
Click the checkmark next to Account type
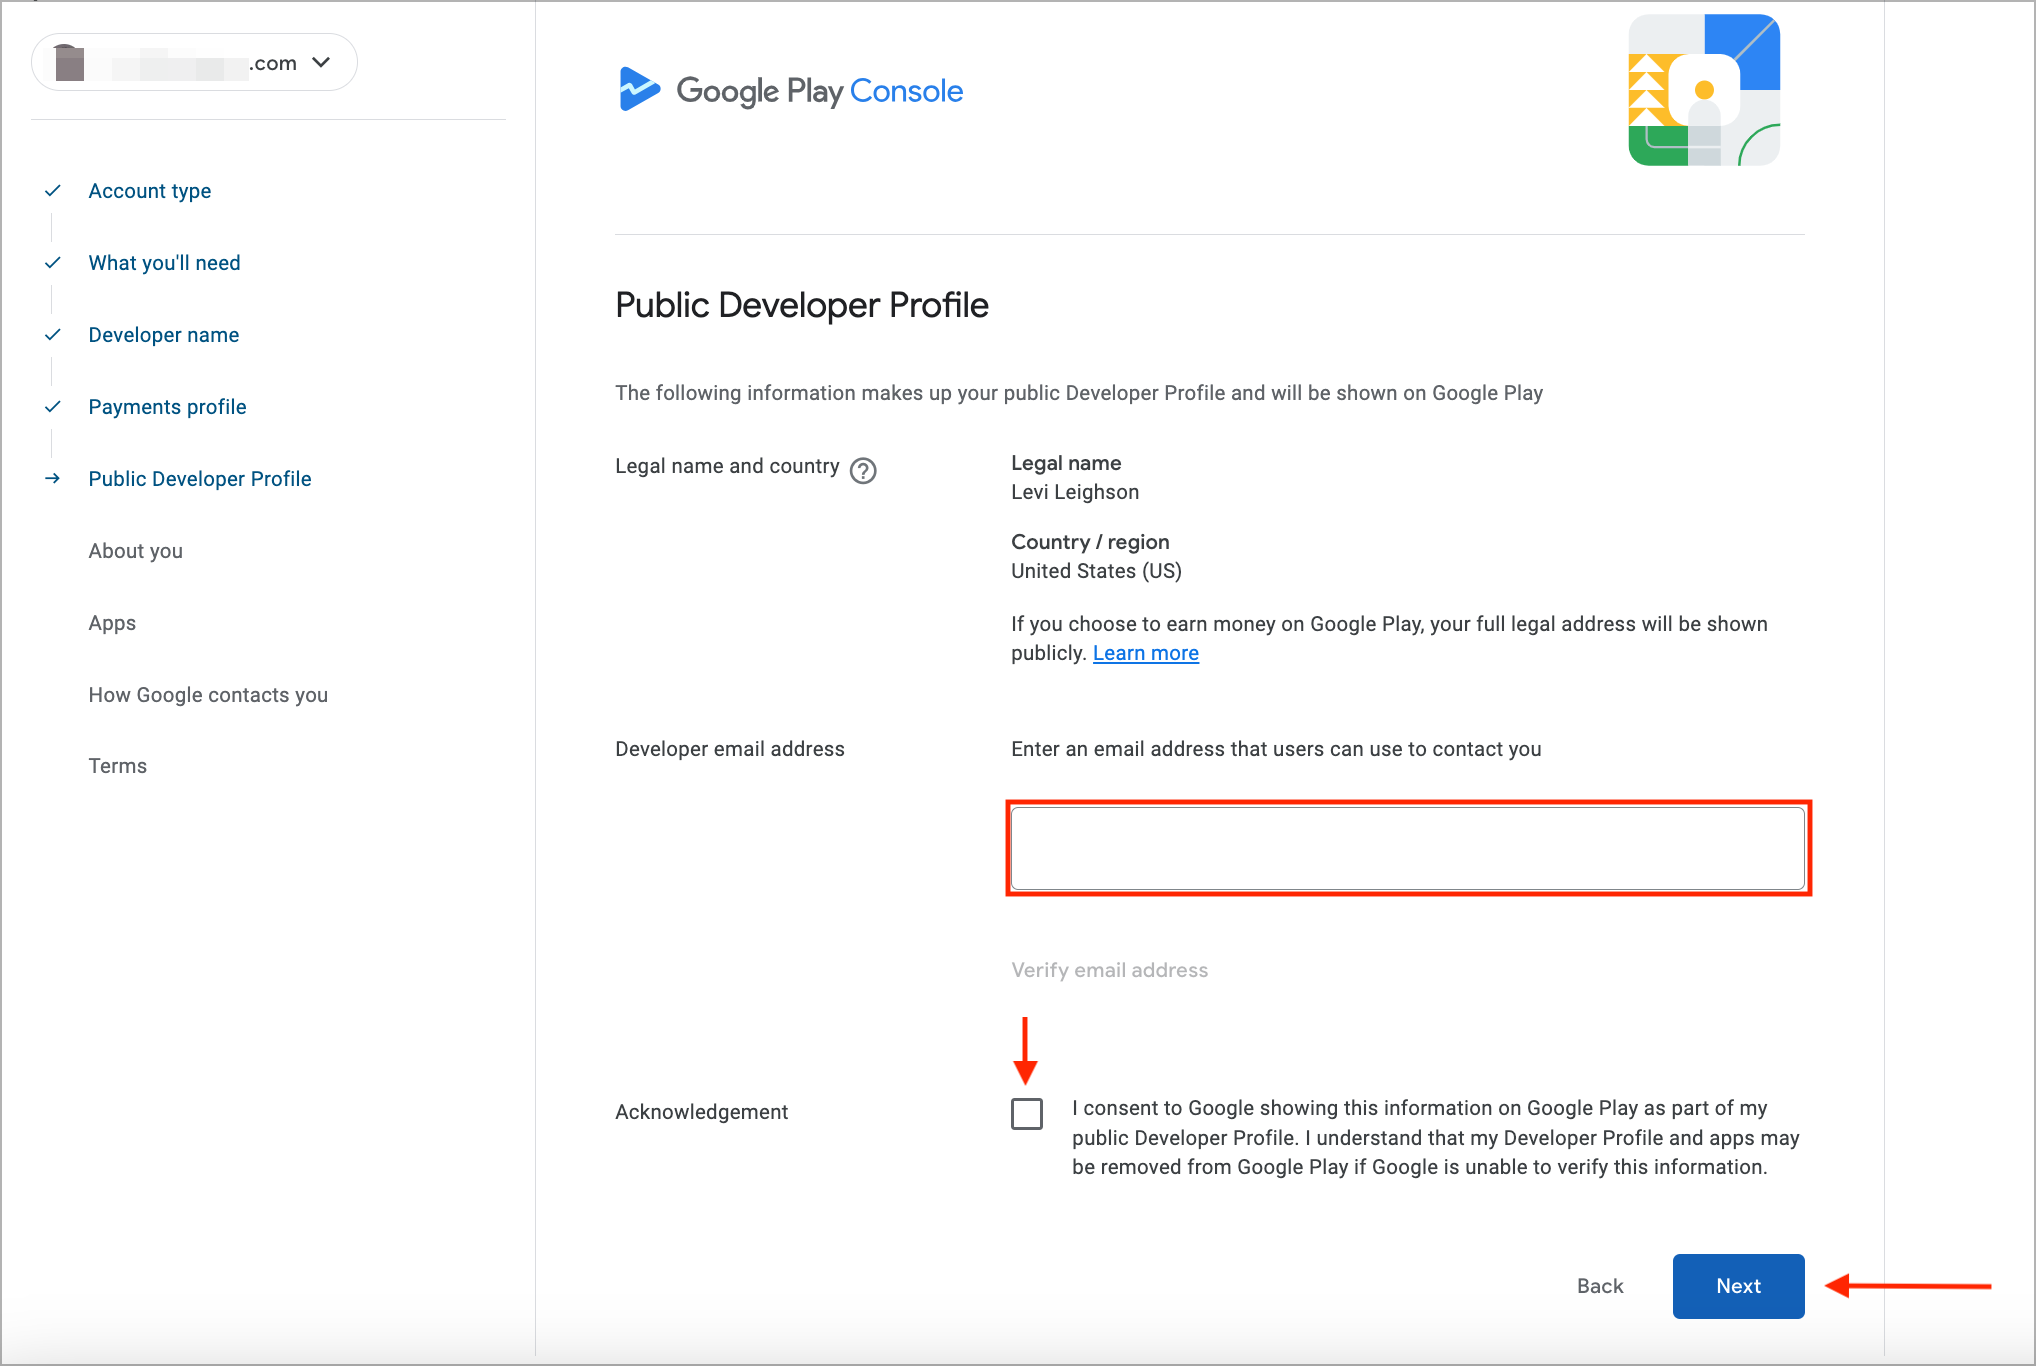pyautogui.click(x=53, y=190)
